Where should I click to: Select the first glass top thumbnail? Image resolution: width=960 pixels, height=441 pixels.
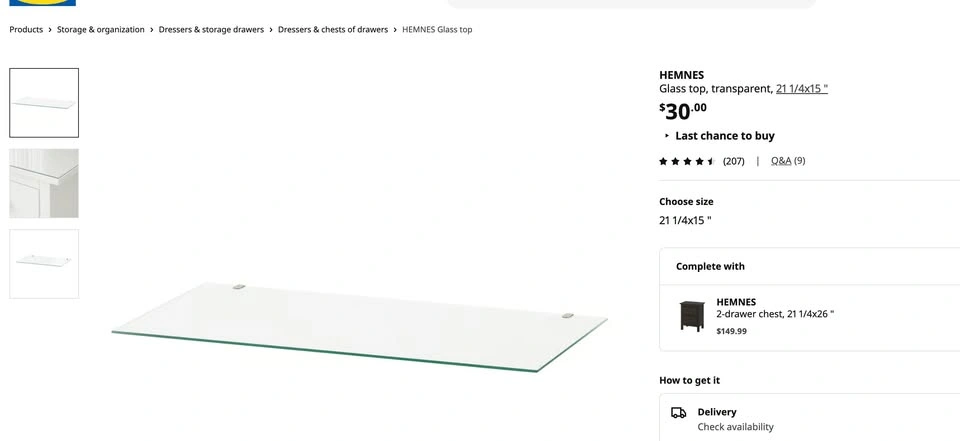click(44, 103)
